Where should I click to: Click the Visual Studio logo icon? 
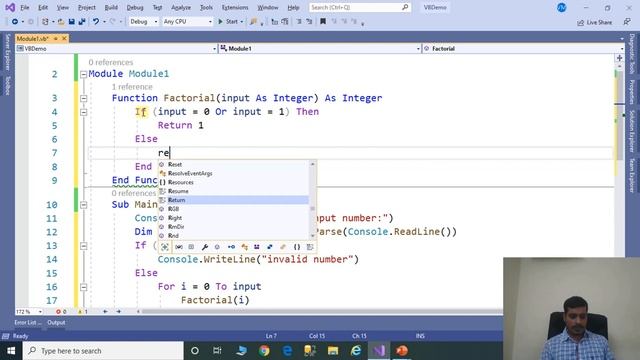[x=10, y=7]
